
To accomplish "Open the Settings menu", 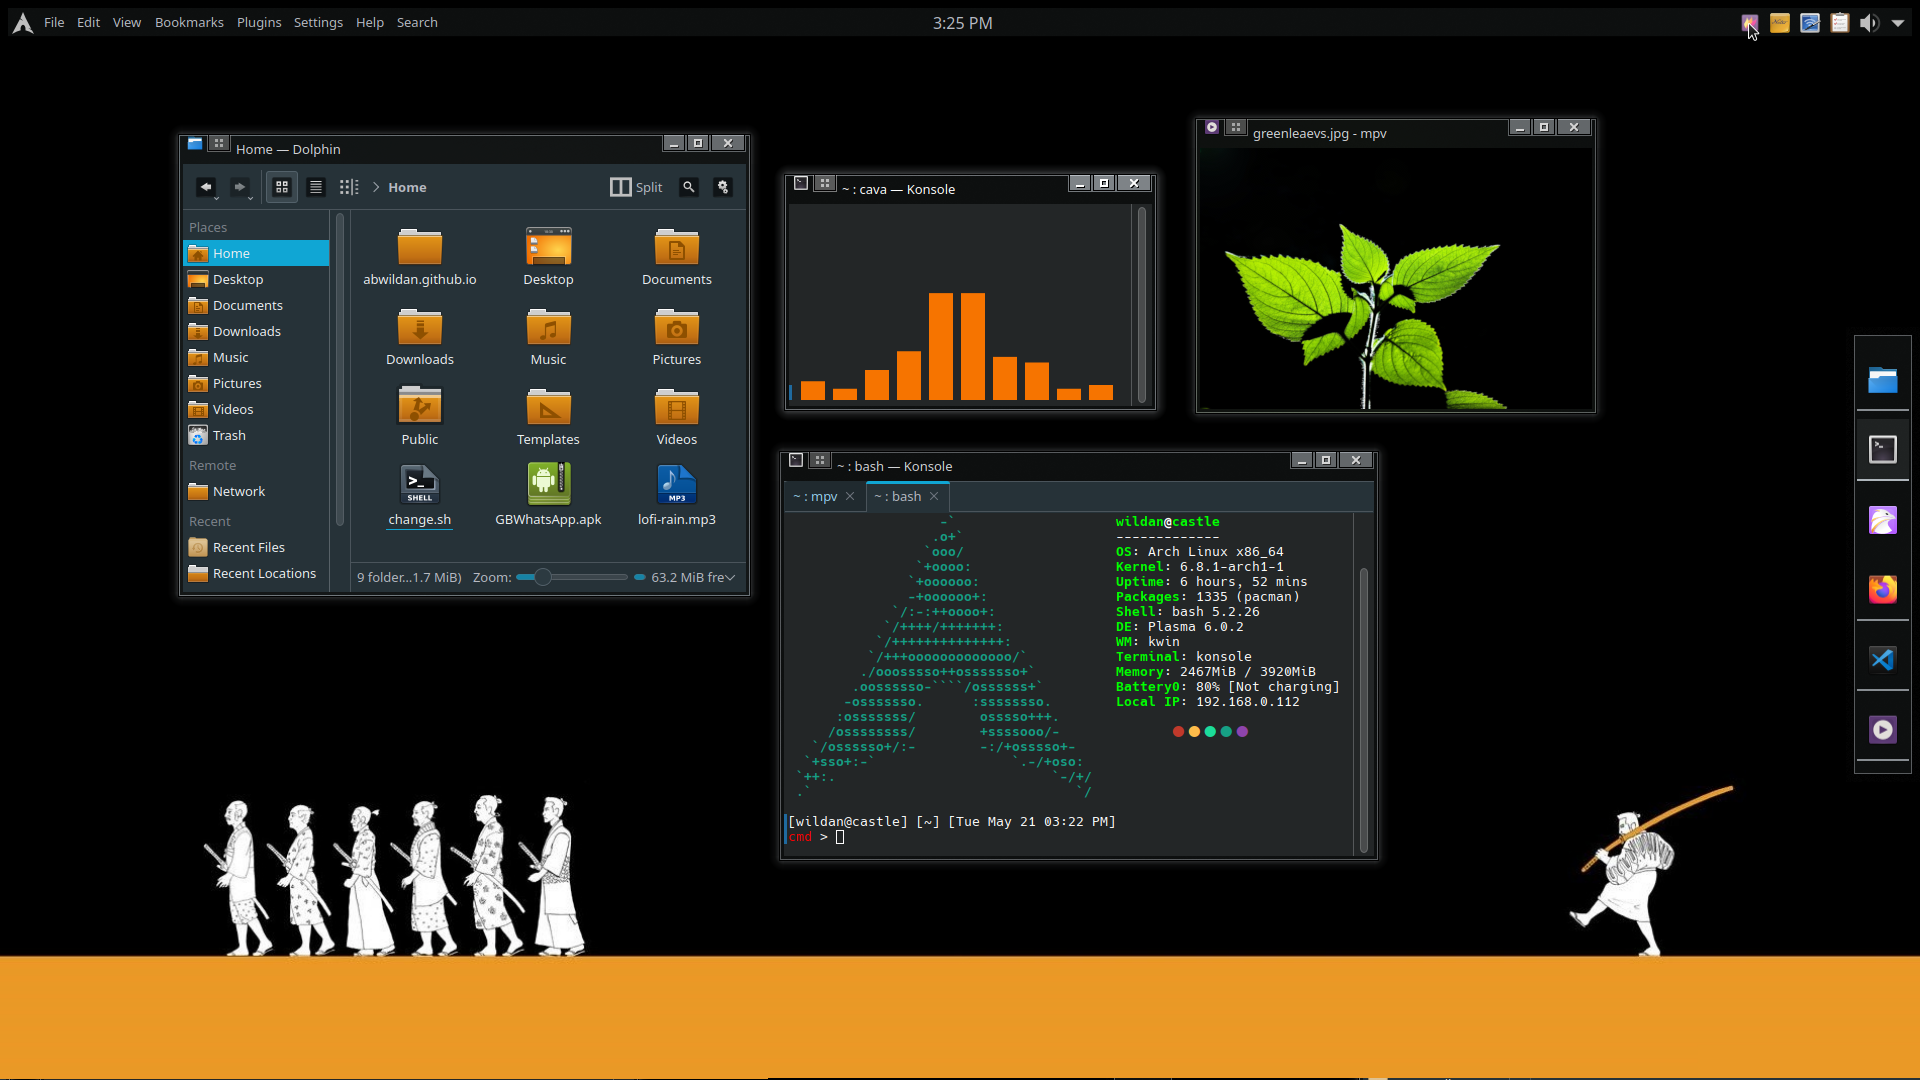I will 318,22.
